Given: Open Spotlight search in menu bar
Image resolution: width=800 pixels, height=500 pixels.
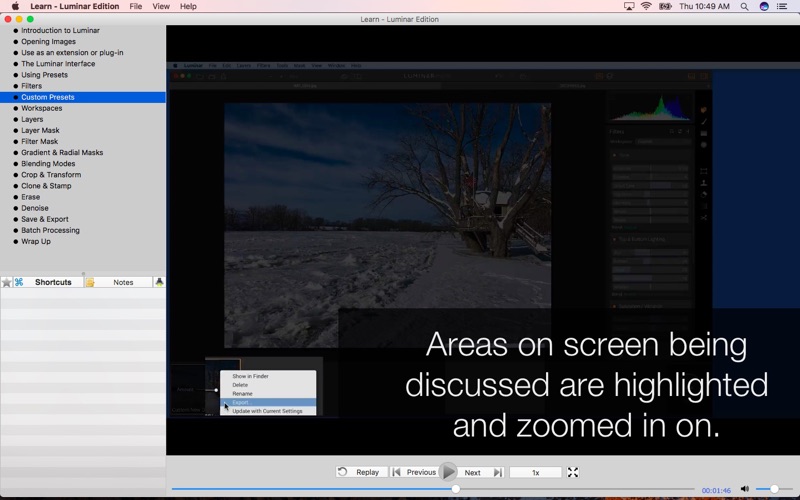Looking at the screenshot, I should click(x=744, y=6).
